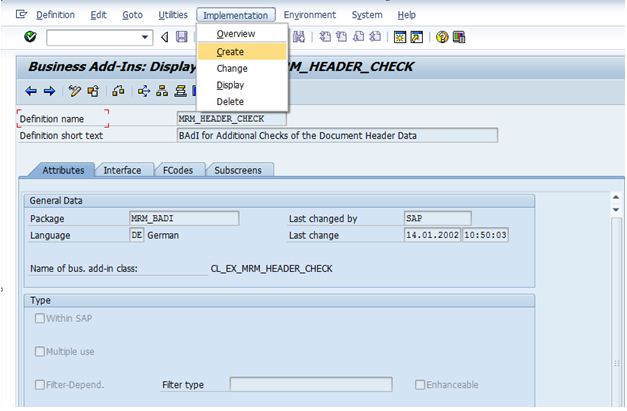Click the command field history arrow
Screen dimensions: 627x411
point(146,37)
